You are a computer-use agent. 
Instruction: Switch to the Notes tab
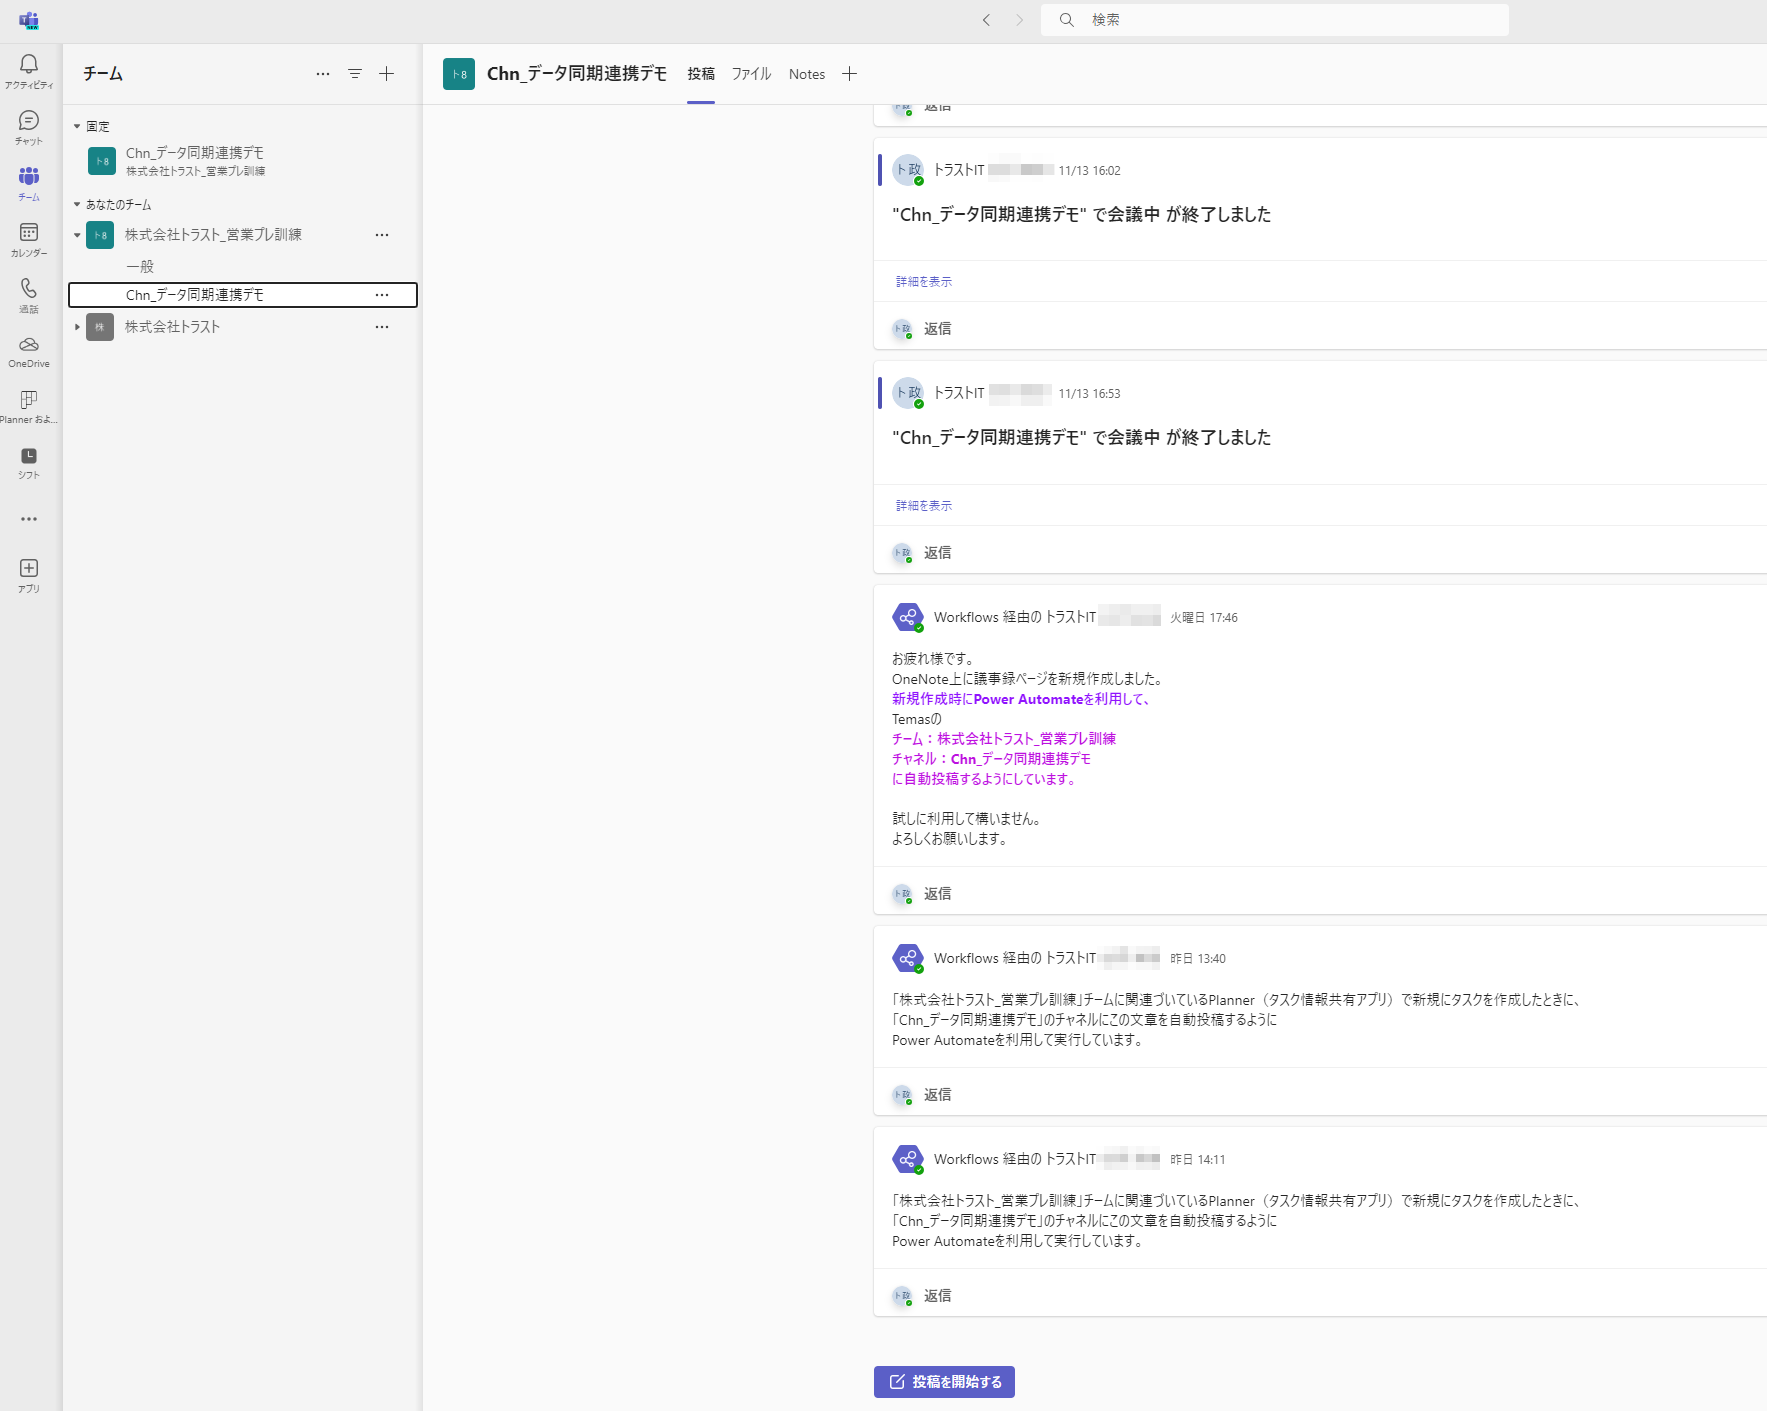[807, 74]
